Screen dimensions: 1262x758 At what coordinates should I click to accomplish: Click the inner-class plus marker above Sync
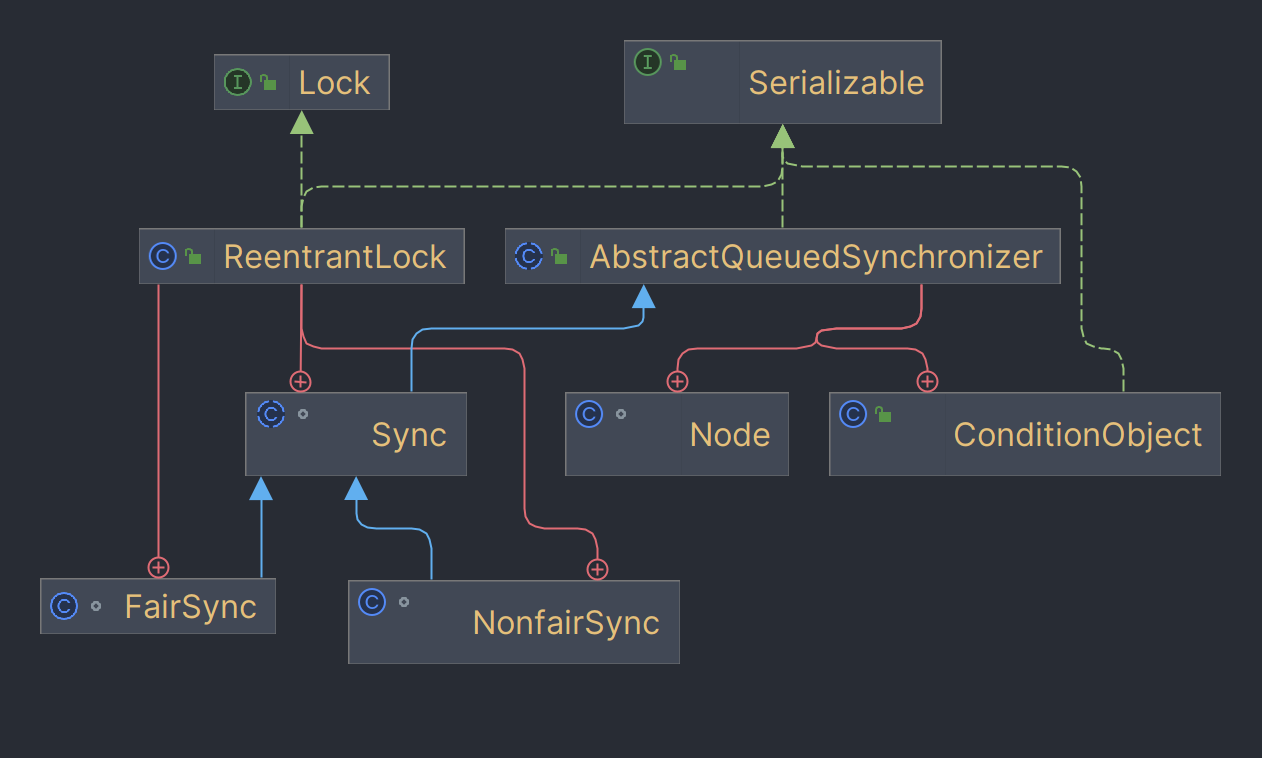[x=300, y=381]
